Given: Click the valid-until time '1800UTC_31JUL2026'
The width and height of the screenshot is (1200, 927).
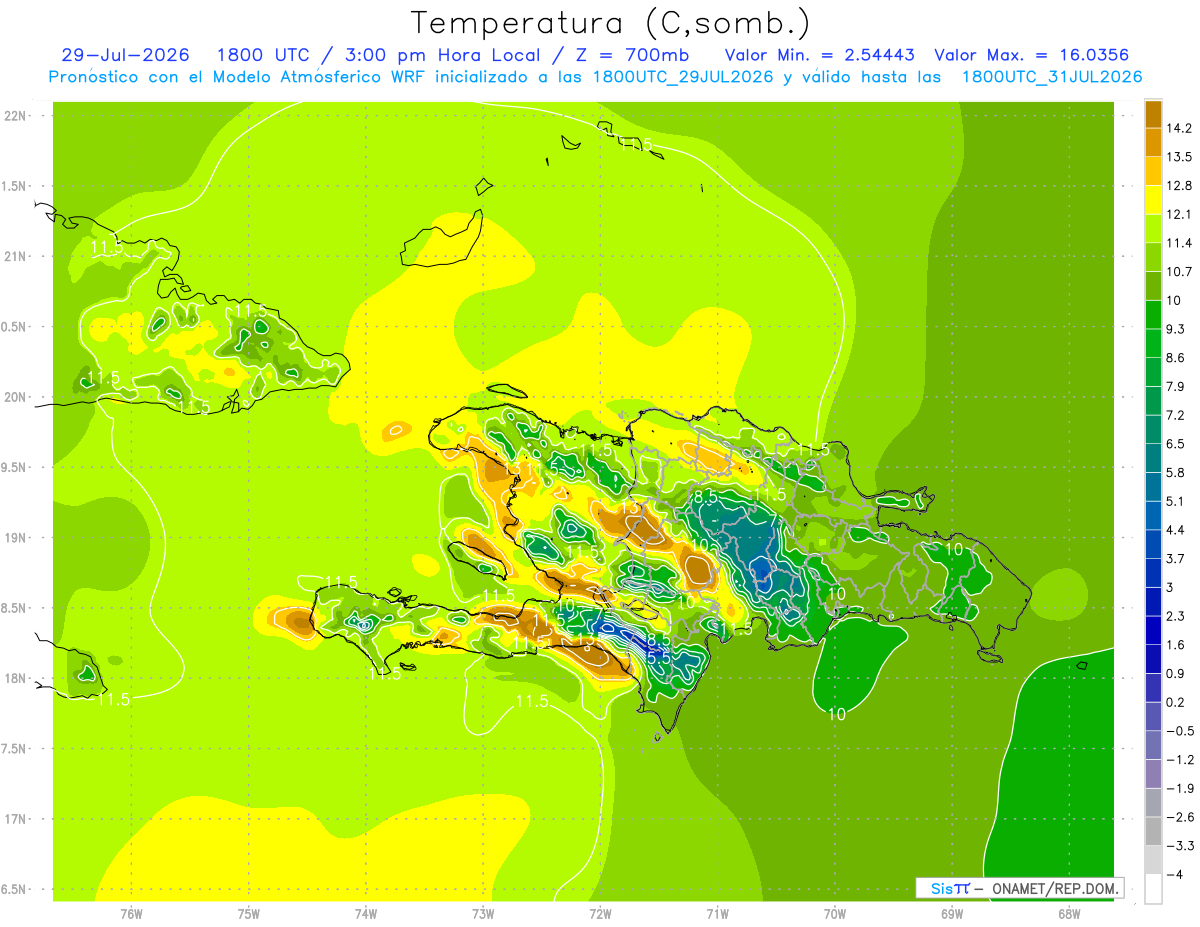Looking at the screenshot, I should [1052, 77].
